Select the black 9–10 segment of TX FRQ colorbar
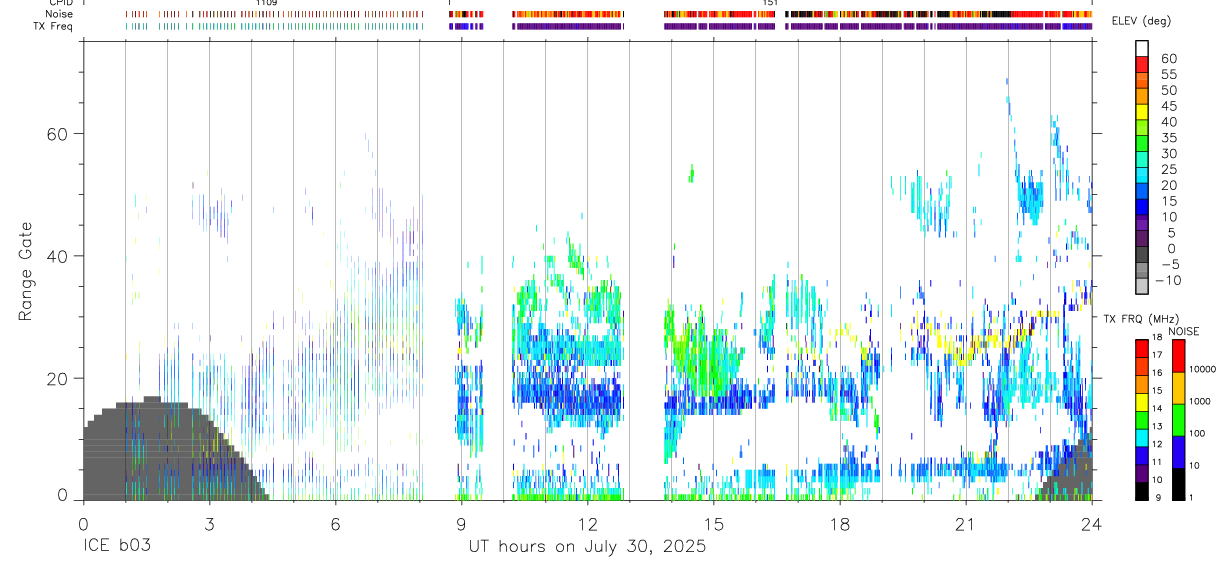Viewport: 1228px width, 567px height. pos(1142,491)
